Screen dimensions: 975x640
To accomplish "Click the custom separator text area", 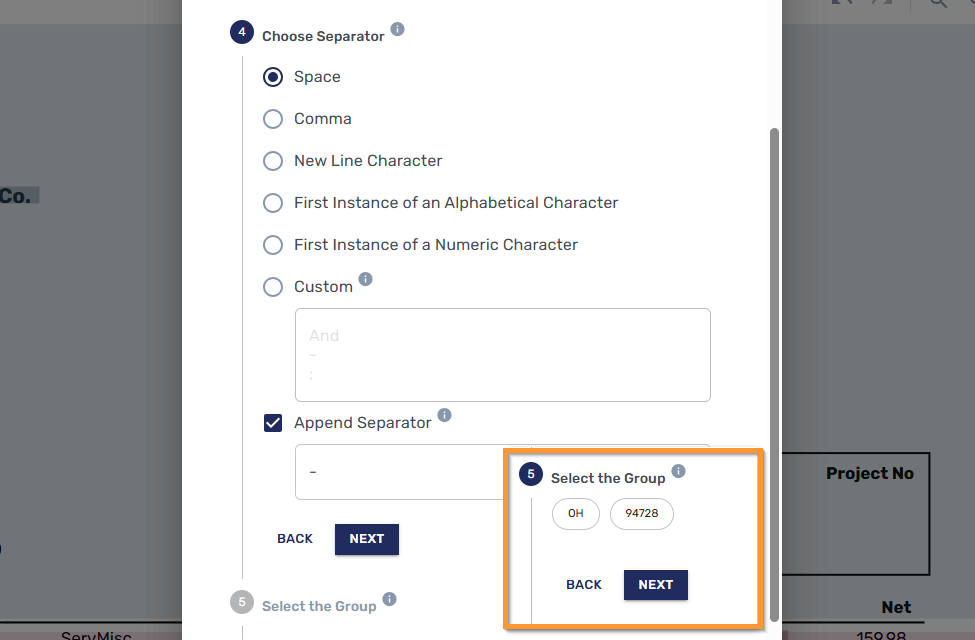I will click(x=502, y=355).
